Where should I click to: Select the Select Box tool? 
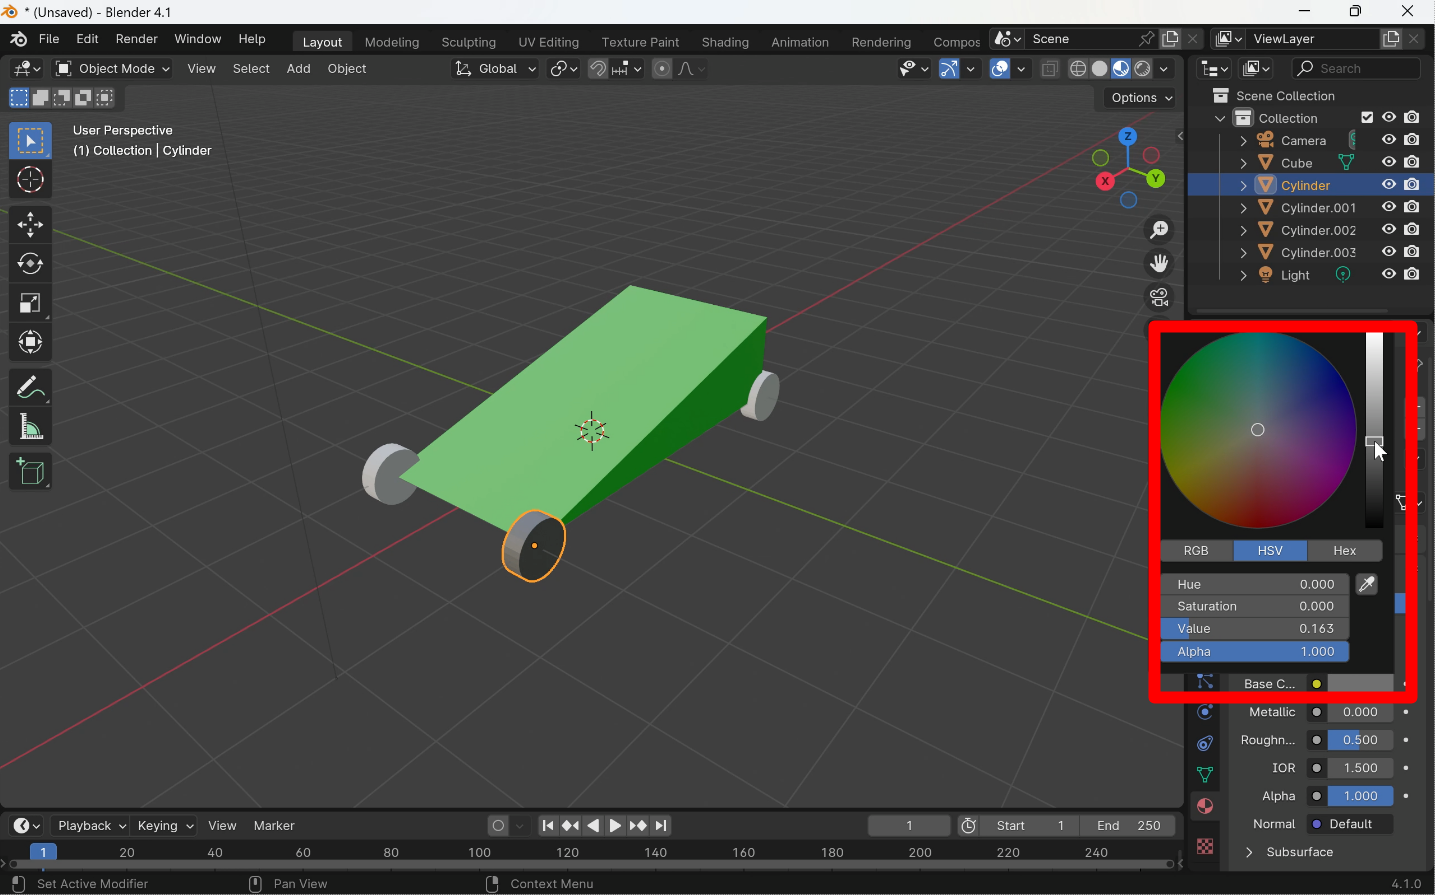pos(30,141)
